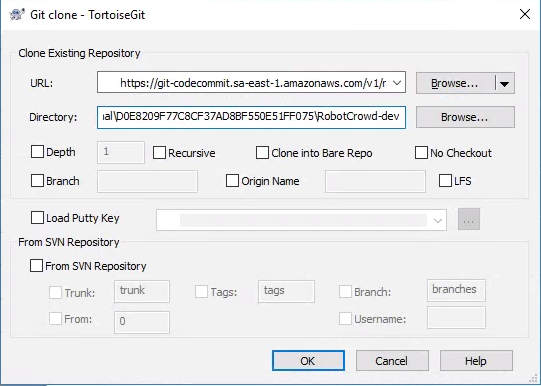The width and height of the screenshot is (541, 386).
Task: Click 'Clone Existing Repository' group title
Action: pyautogui.click(x=79, y=53)
